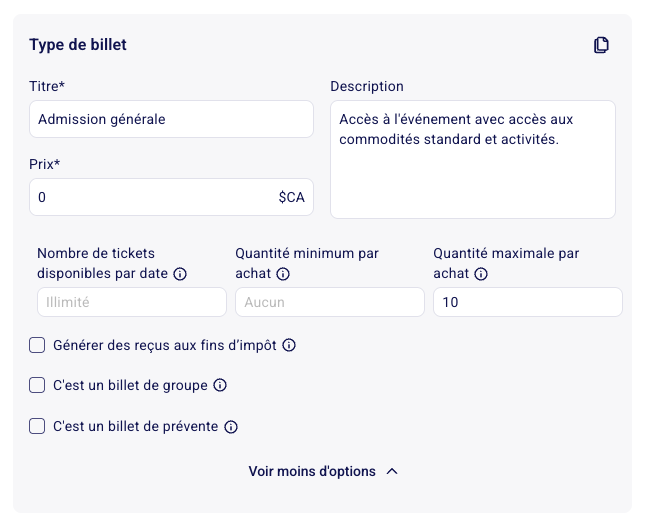Click the Type de billet heading
Image resolution: width=651 pixels, height=528 pixels.
tap(78, 45)
